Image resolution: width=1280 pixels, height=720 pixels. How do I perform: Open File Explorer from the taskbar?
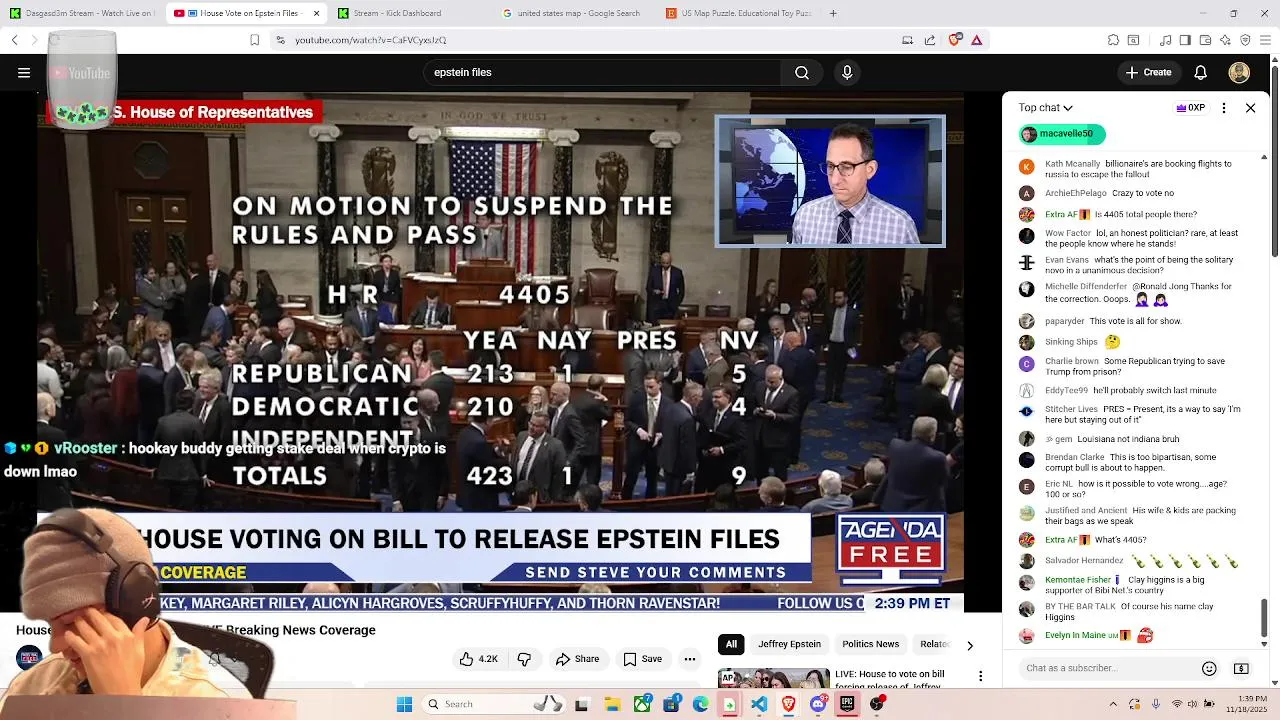[612, 704]
